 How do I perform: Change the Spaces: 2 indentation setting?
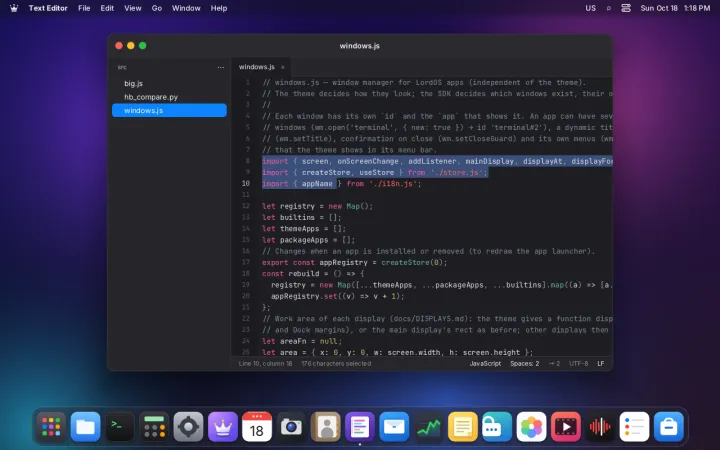(x=524, y=363)
